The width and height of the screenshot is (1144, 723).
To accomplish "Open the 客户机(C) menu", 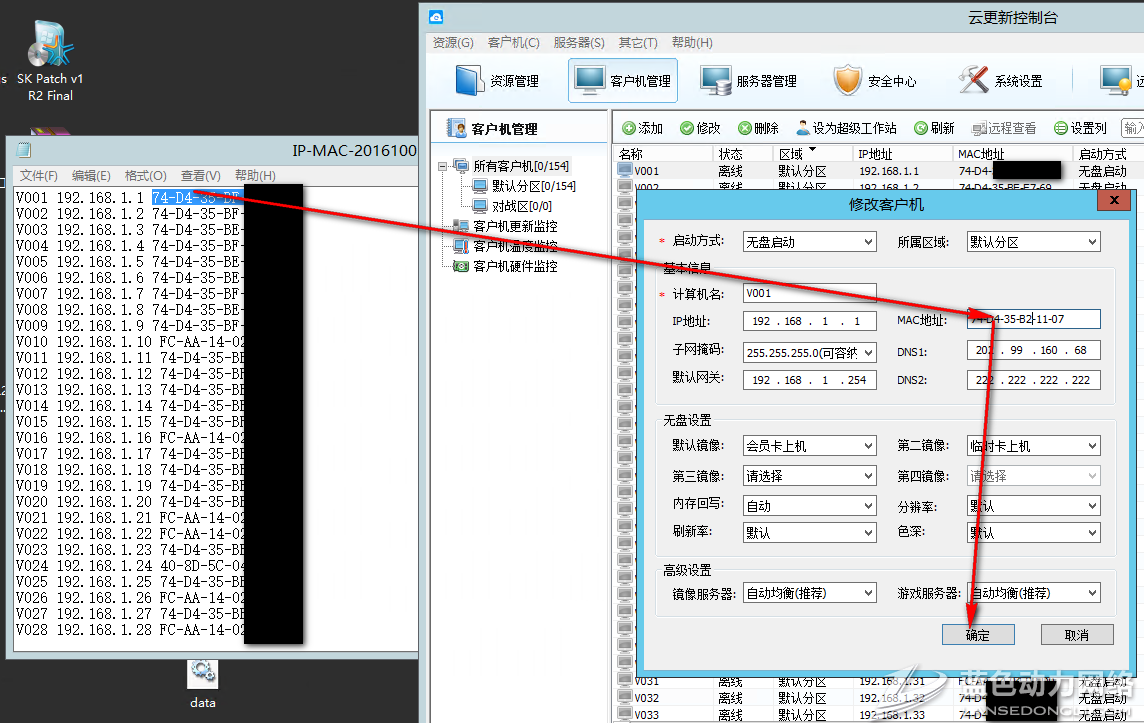I will 513,43.
